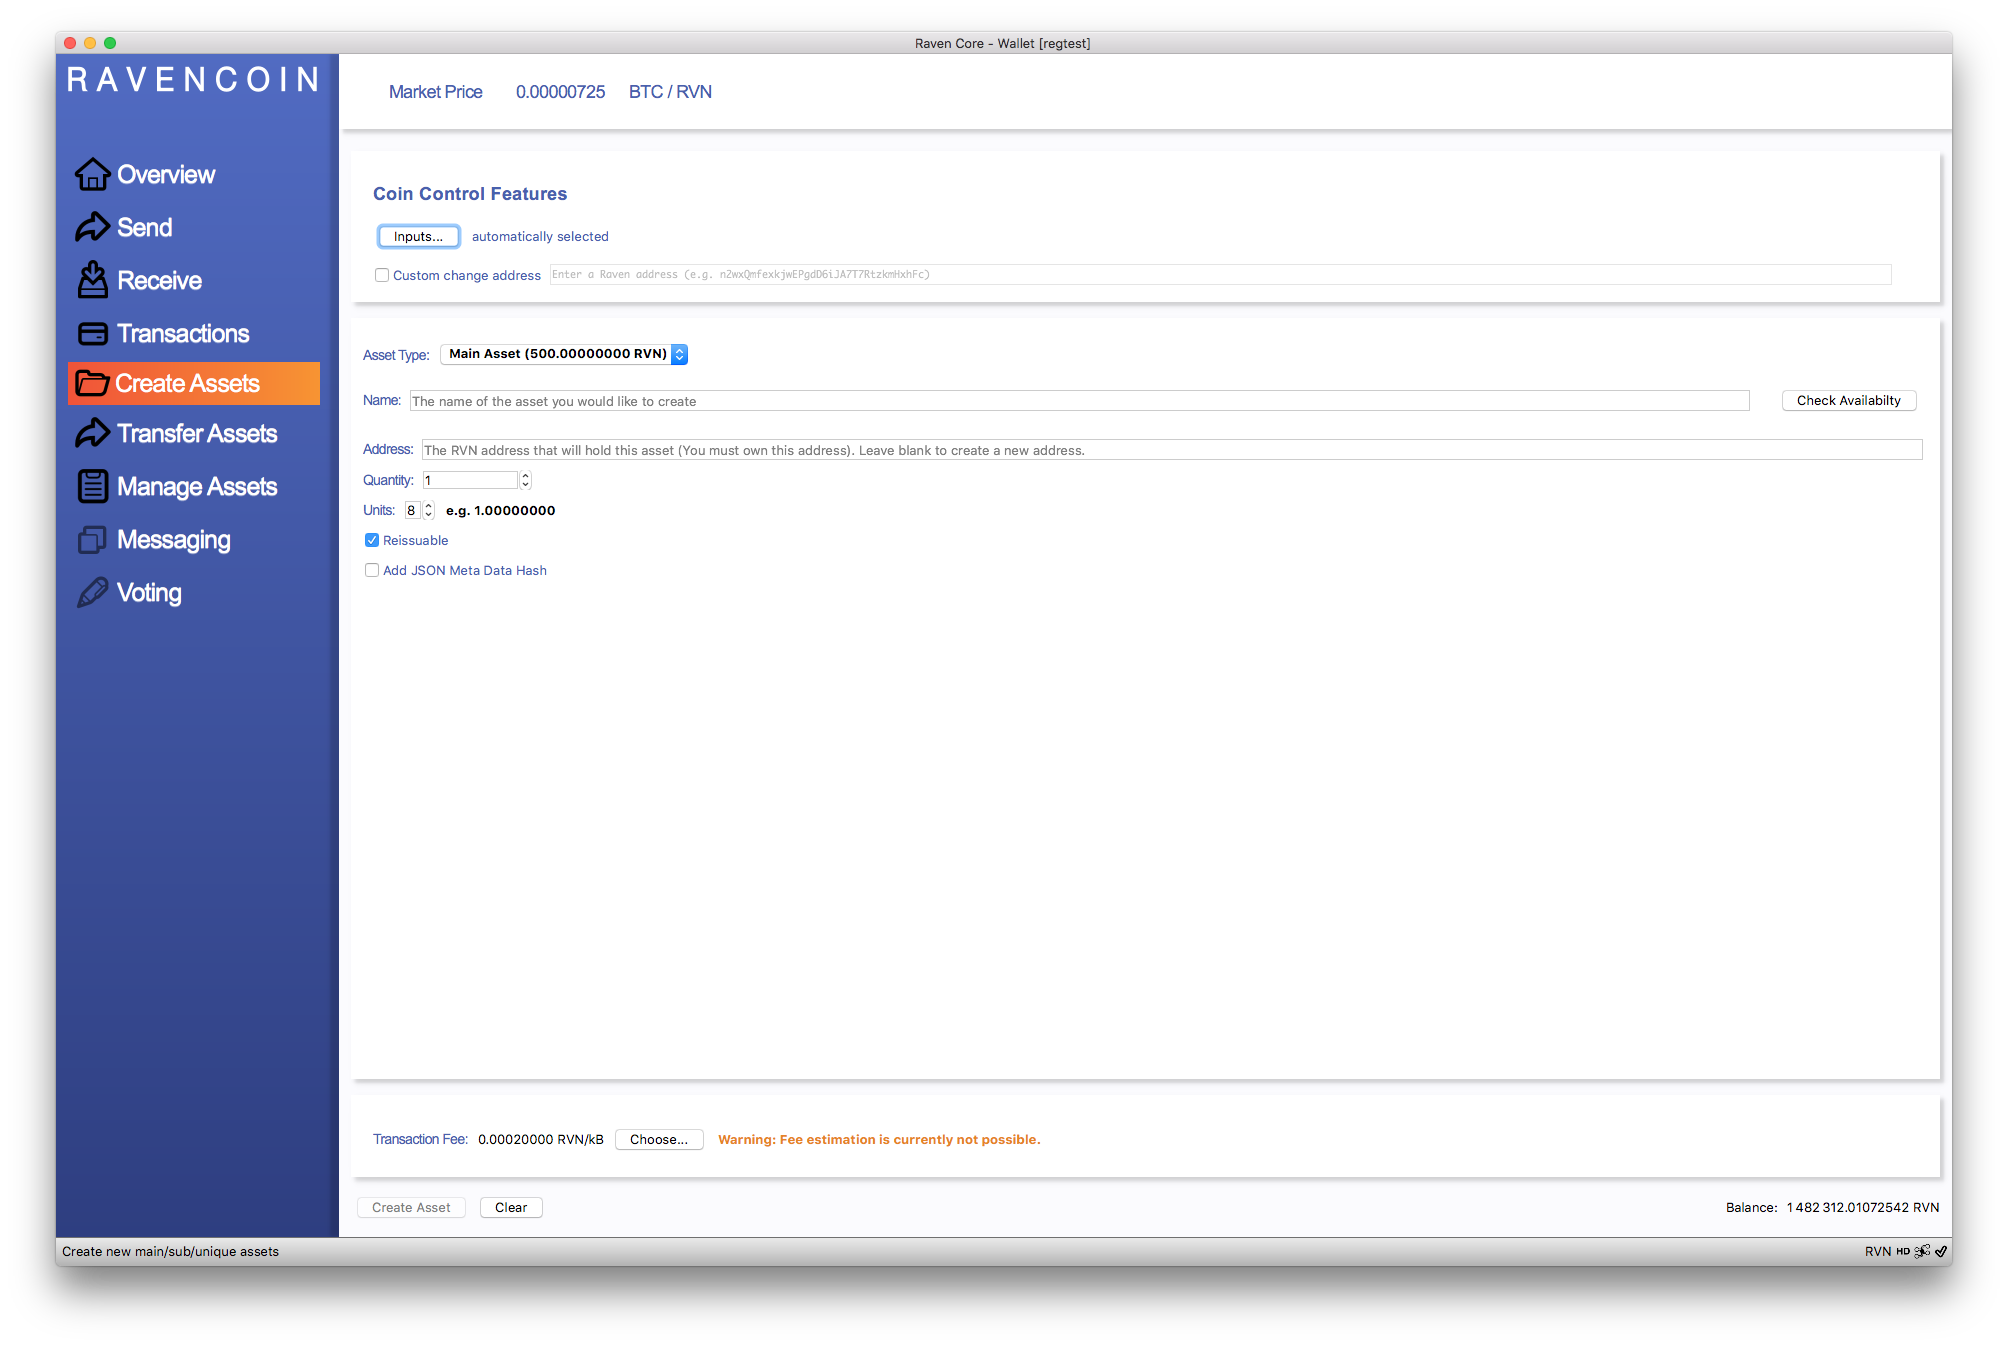Click the Inputs... button
The width and height of the screenshot is (2008, 1346).
pos(418,236)
